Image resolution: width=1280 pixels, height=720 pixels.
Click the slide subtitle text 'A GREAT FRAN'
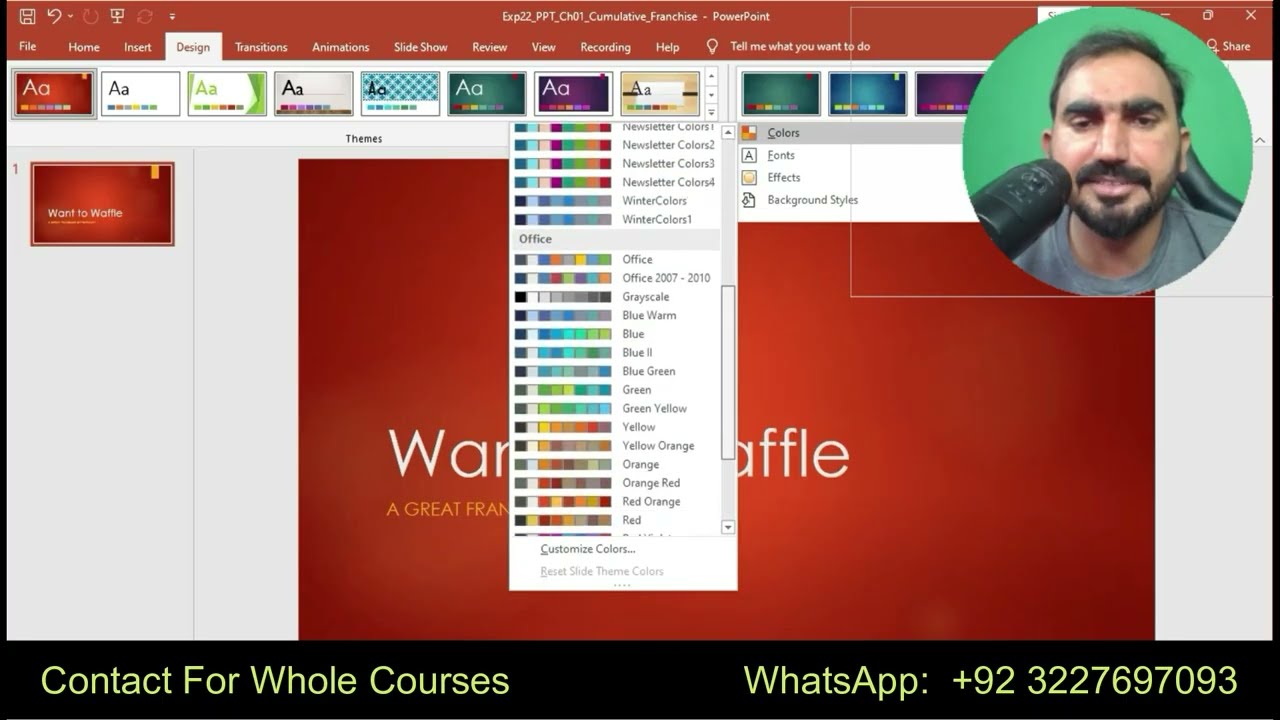click(x=448, y=509)
